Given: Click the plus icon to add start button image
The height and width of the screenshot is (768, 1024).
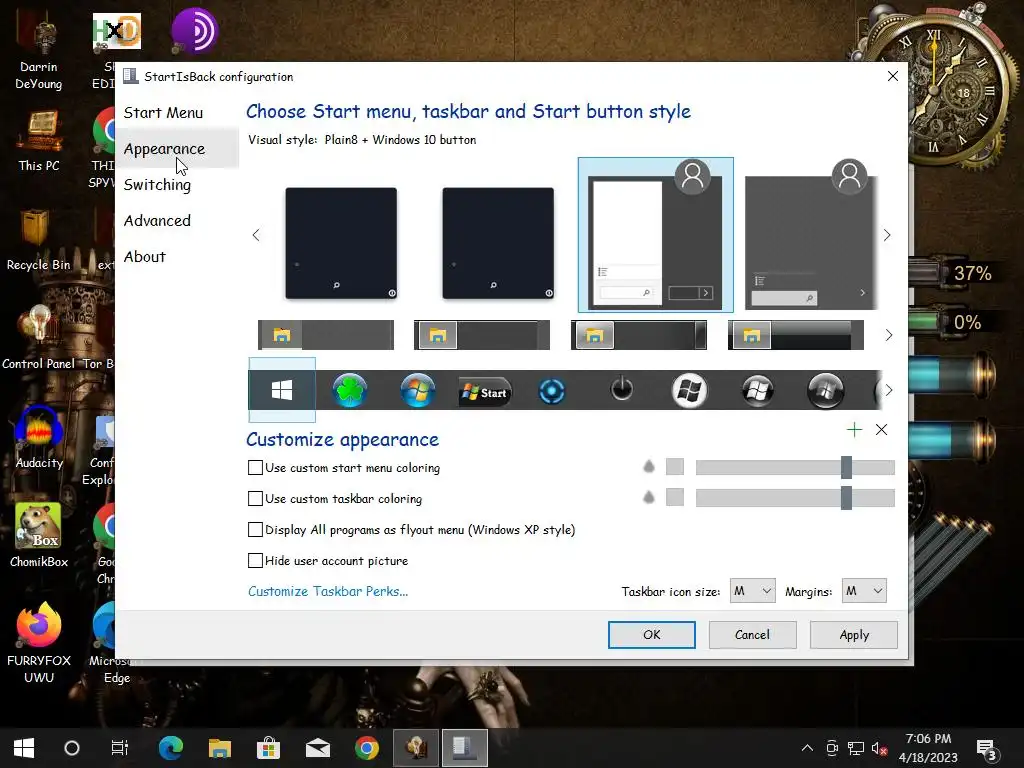Looking at the screenshot, I should pyautogui.click(x=854, y=429).
